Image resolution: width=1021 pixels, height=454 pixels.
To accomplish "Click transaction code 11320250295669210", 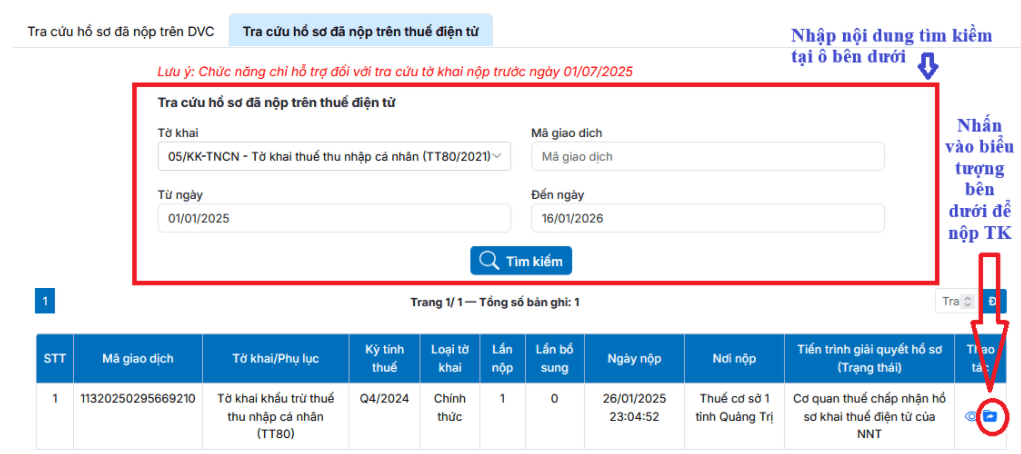I will pos(138,398).
